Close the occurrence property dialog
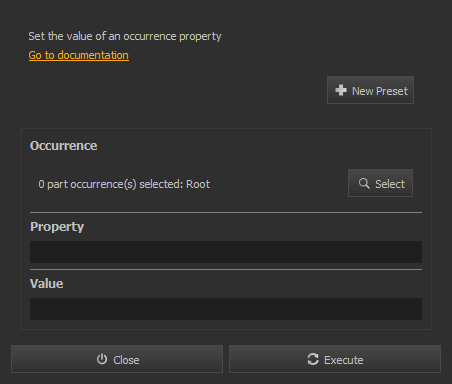This screenshot has width=452, height=384. point(117,359)
